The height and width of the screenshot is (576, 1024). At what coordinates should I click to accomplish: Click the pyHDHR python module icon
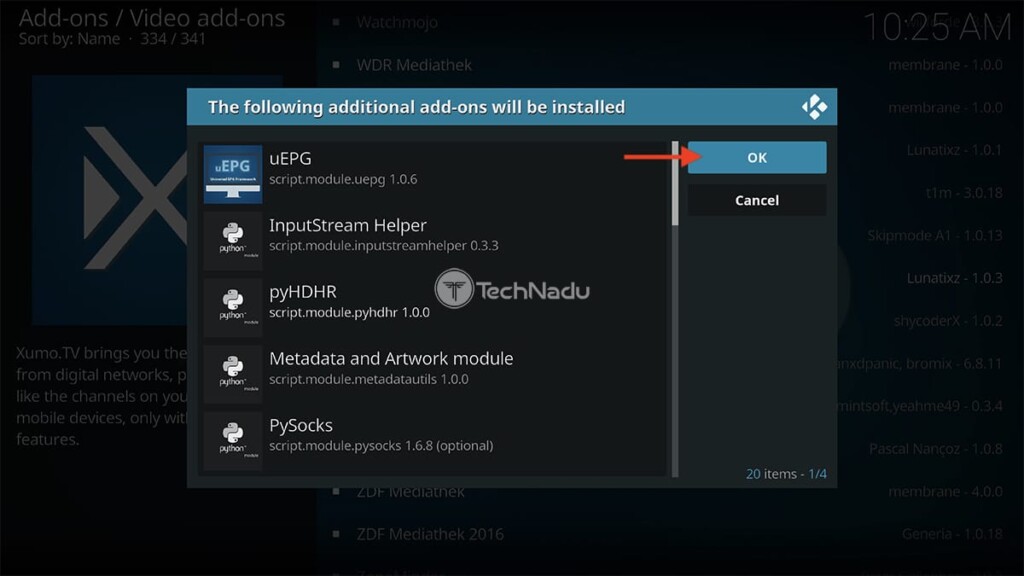pos(232,308)
